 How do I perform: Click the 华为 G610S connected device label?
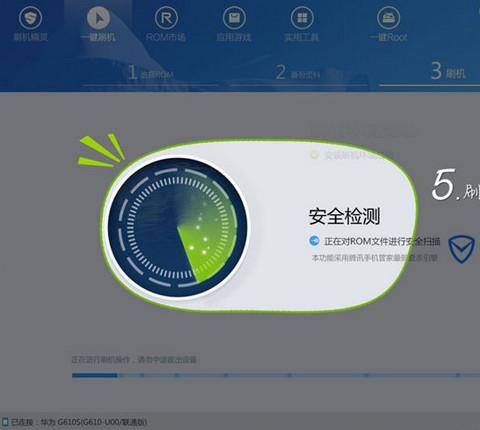(x=94, y=422)
